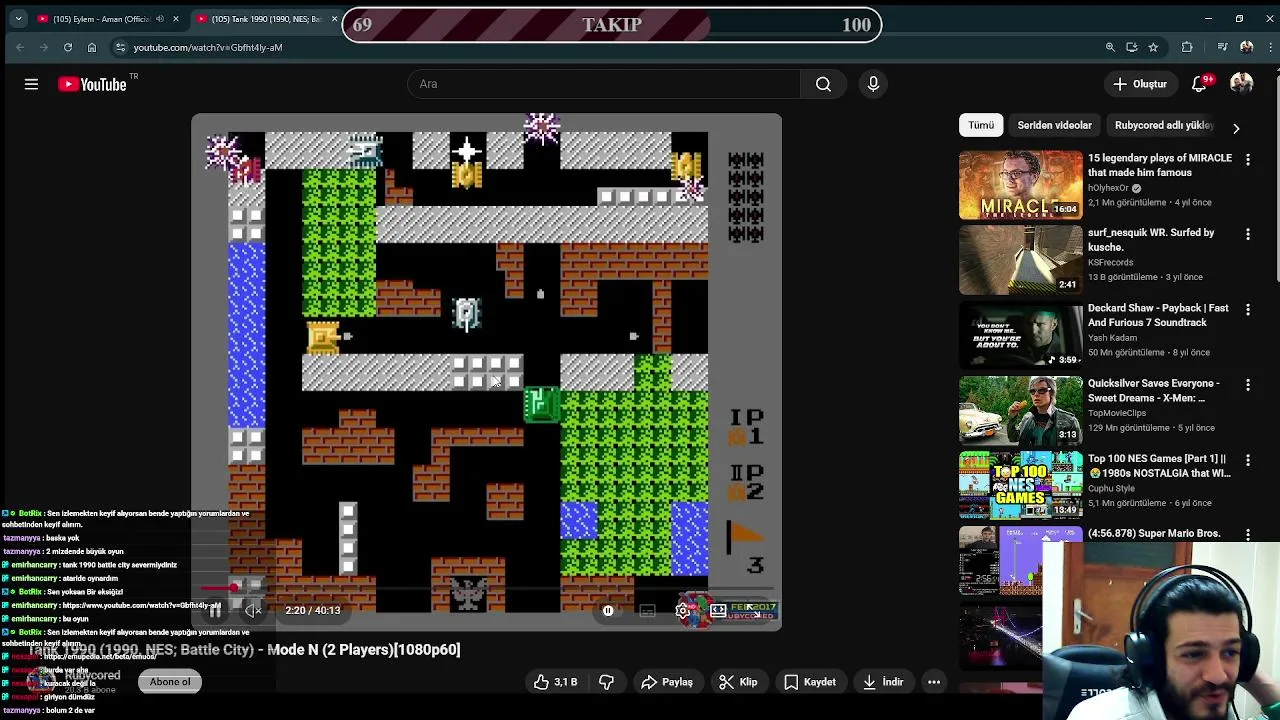This screenshot has height=720, width=1280.
Task: Select the Seriden videolar filter chip
Action: [x=1054, y=125]
